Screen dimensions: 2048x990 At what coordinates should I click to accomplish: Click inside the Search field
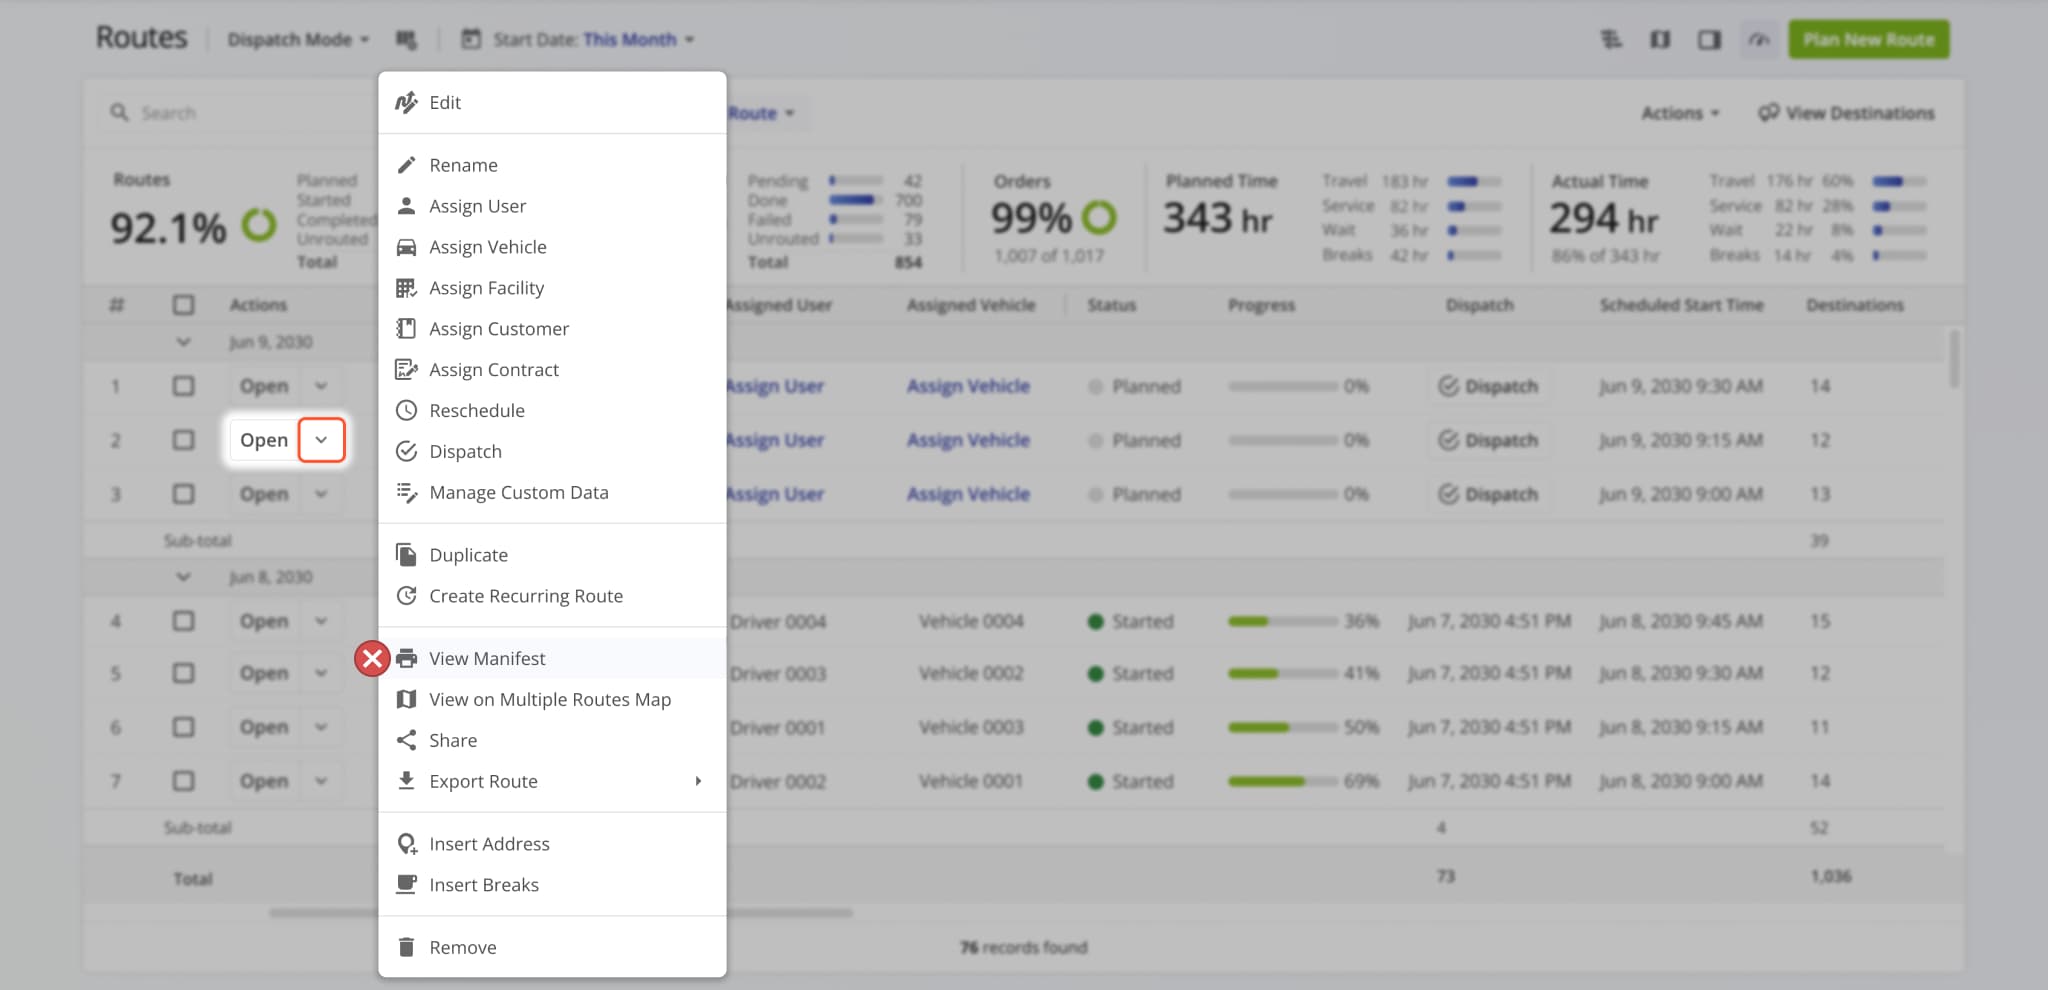pyautogui.click(x=200, y=112)
